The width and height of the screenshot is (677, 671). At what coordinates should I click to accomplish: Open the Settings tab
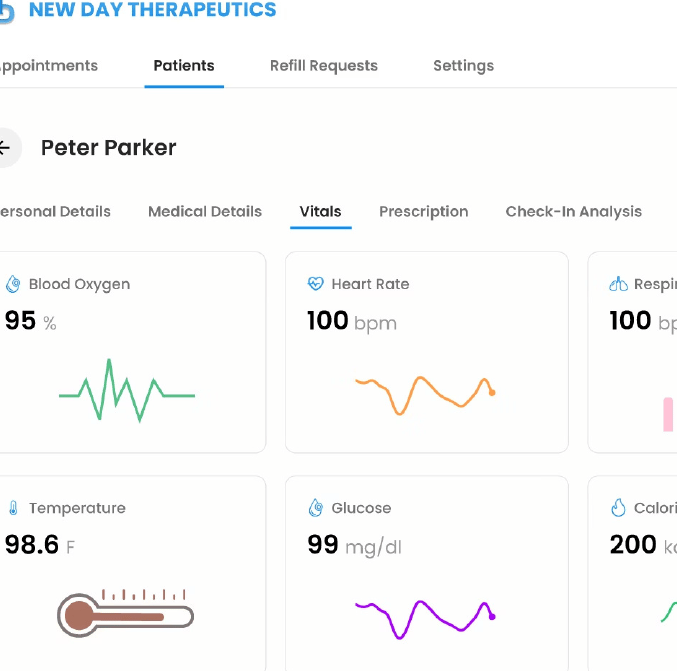[x=464, y=66]
